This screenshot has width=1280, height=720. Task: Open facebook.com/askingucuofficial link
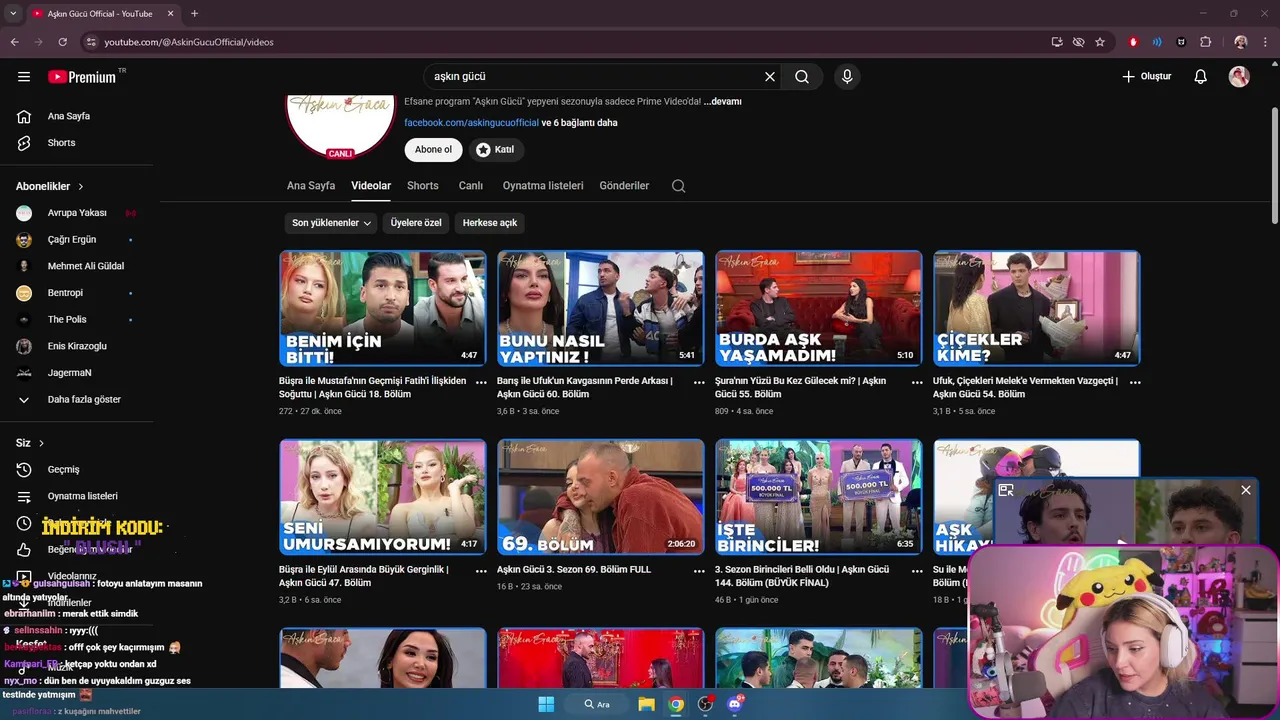click(471, 123)
